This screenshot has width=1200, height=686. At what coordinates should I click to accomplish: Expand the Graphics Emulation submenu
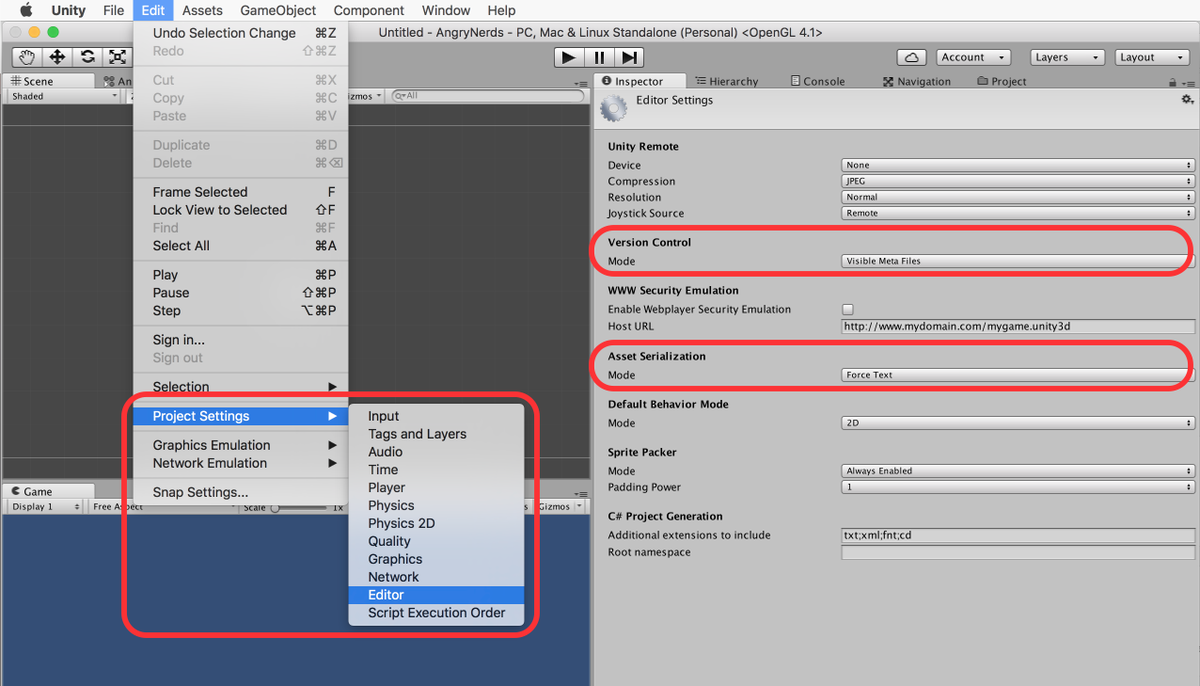pyautogui.click(x=241, y=445)
